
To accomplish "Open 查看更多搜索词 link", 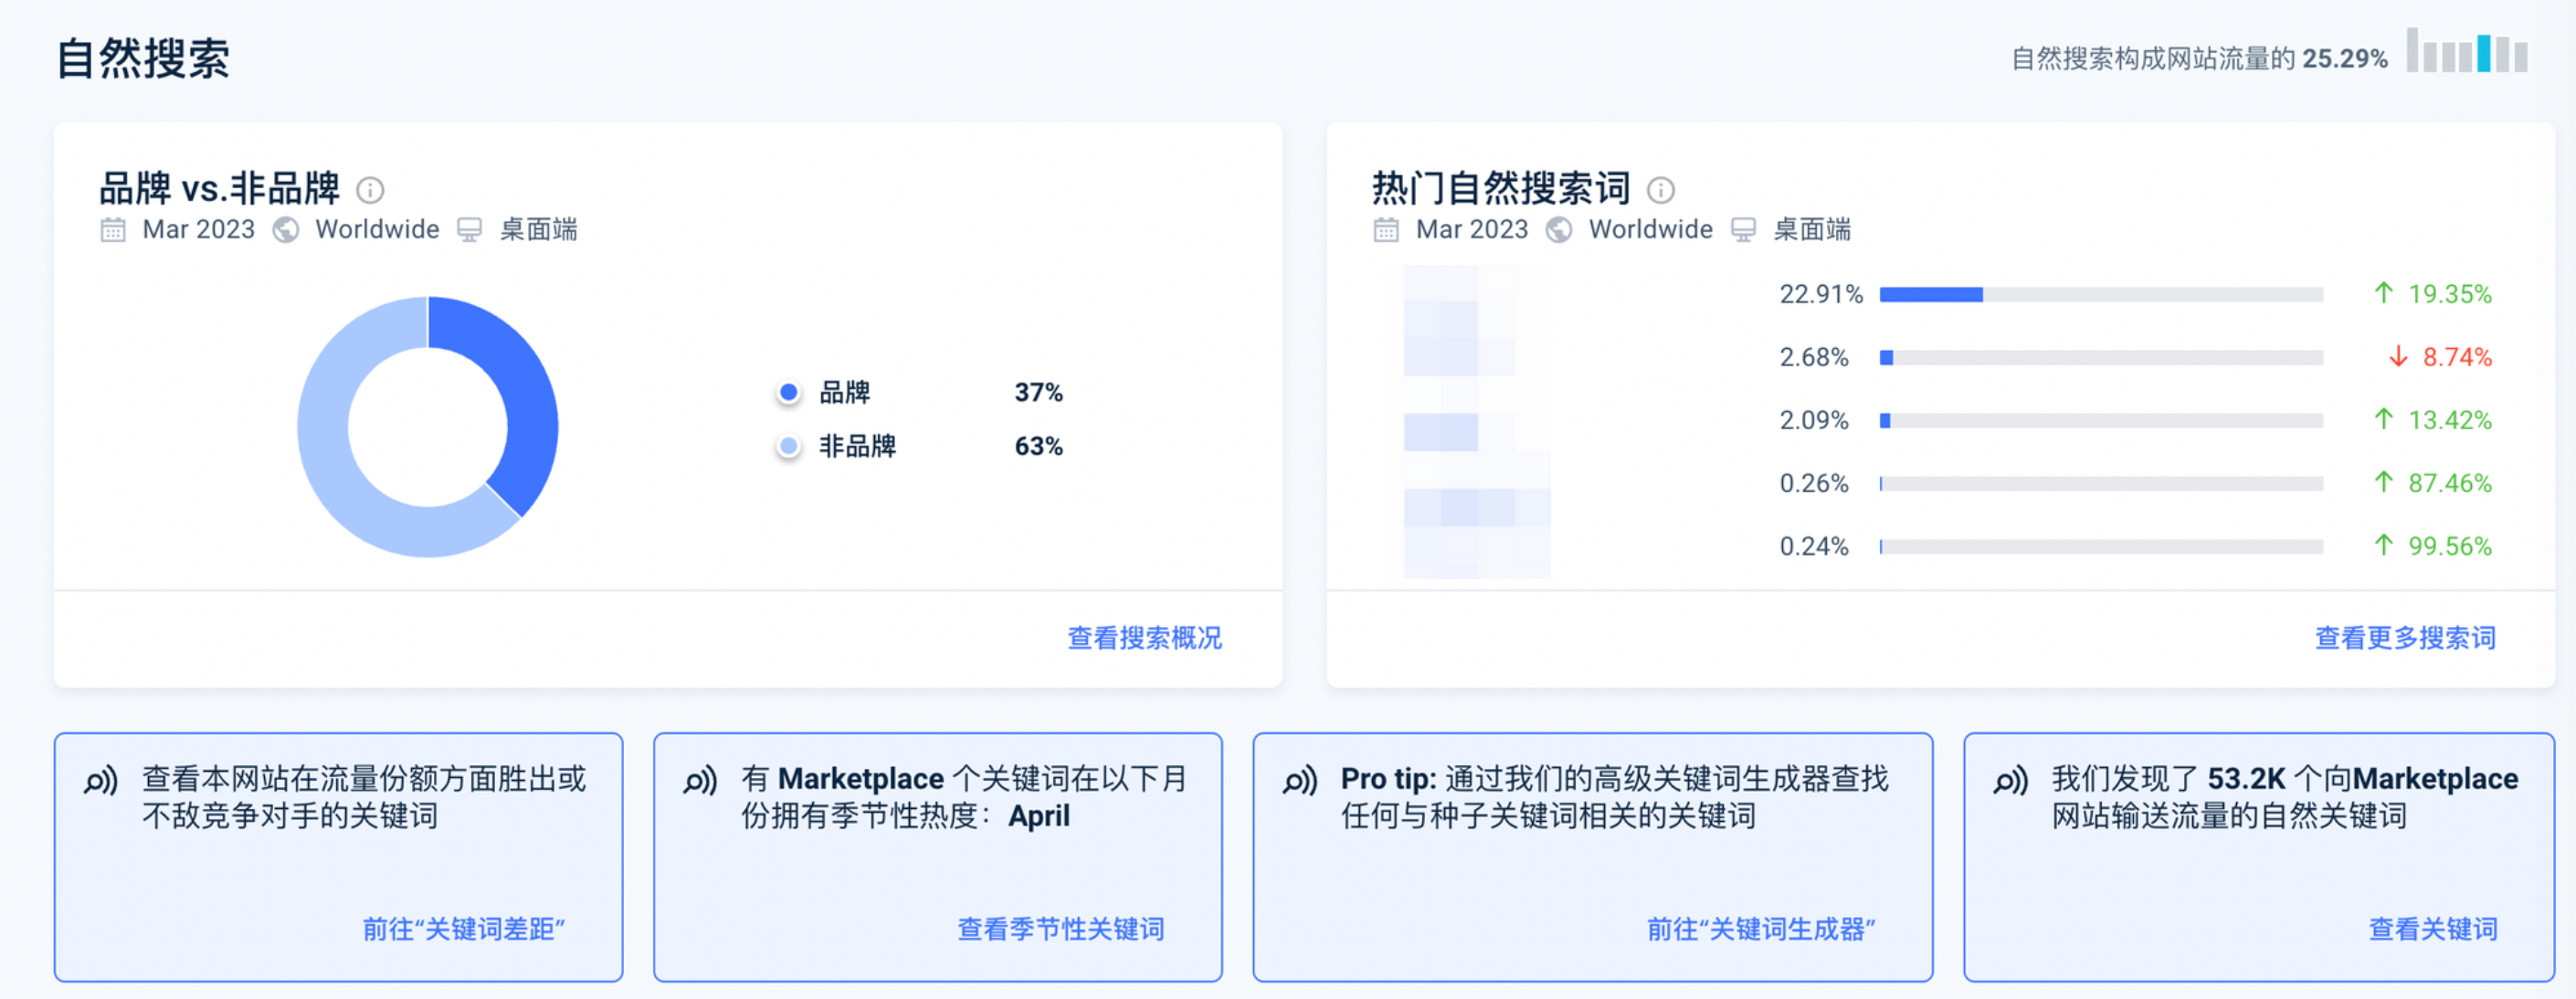I will 2405,638.
